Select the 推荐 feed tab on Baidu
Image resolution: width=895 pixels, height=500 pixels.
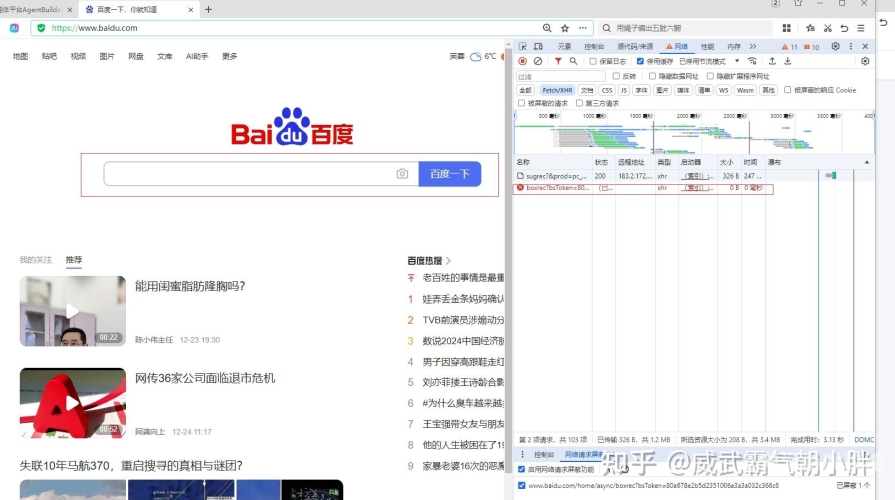point(74,260)
